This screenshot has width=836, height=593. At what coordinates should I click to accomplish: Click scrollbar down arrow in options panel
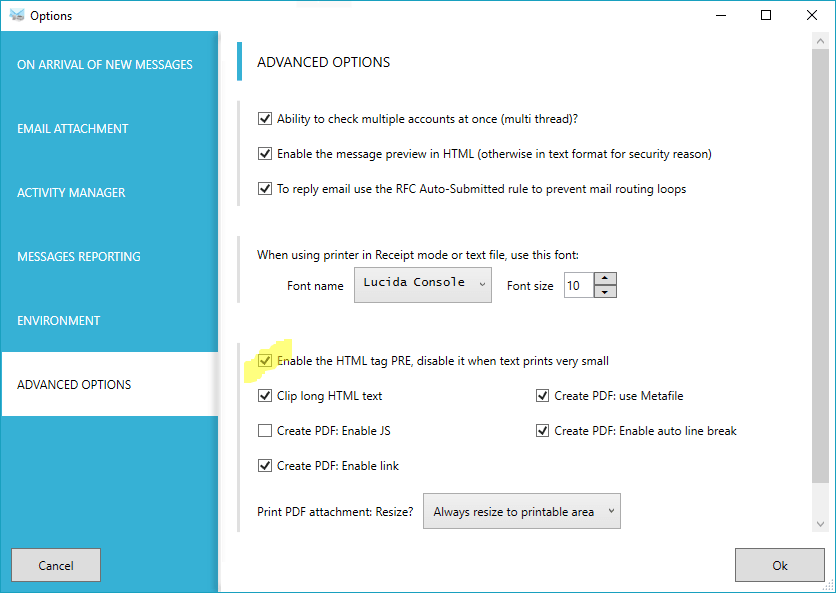[821, 524]
